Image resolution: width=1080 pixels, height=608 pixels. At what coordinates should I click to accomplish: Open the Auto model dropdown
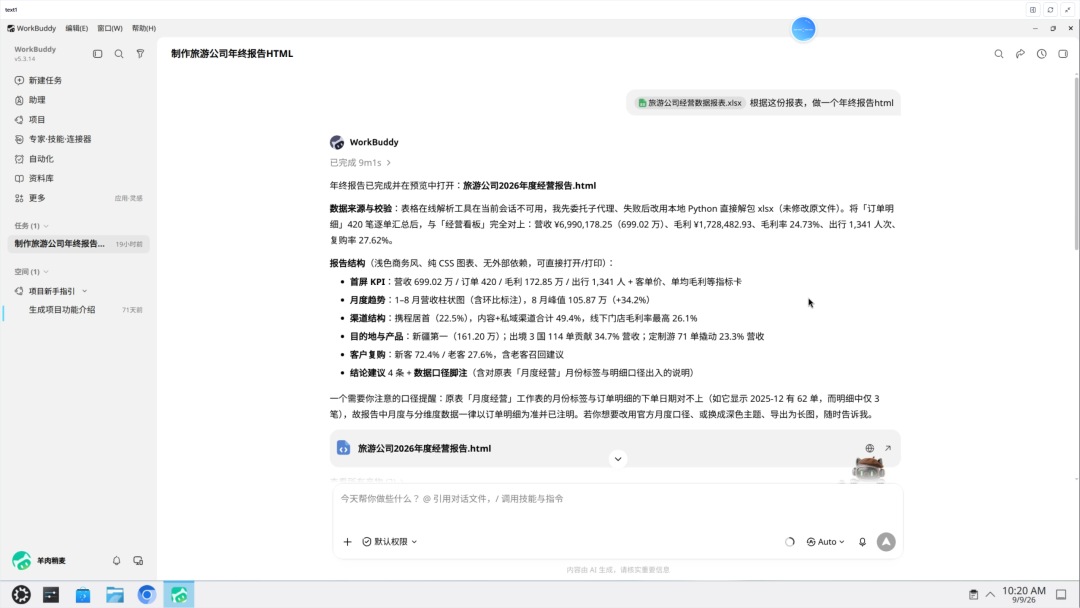(825, 542)
